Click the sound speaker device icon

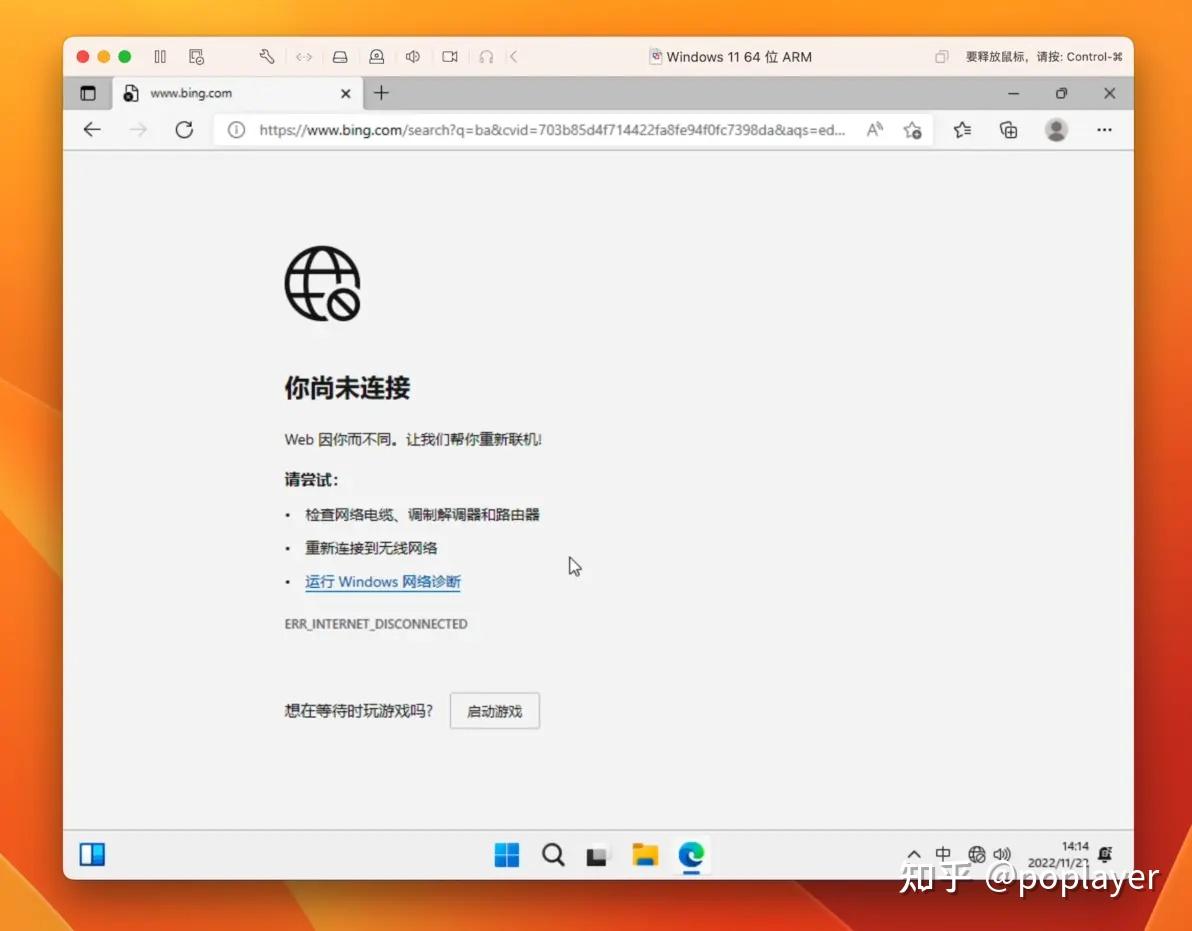[x=413, y=56]
